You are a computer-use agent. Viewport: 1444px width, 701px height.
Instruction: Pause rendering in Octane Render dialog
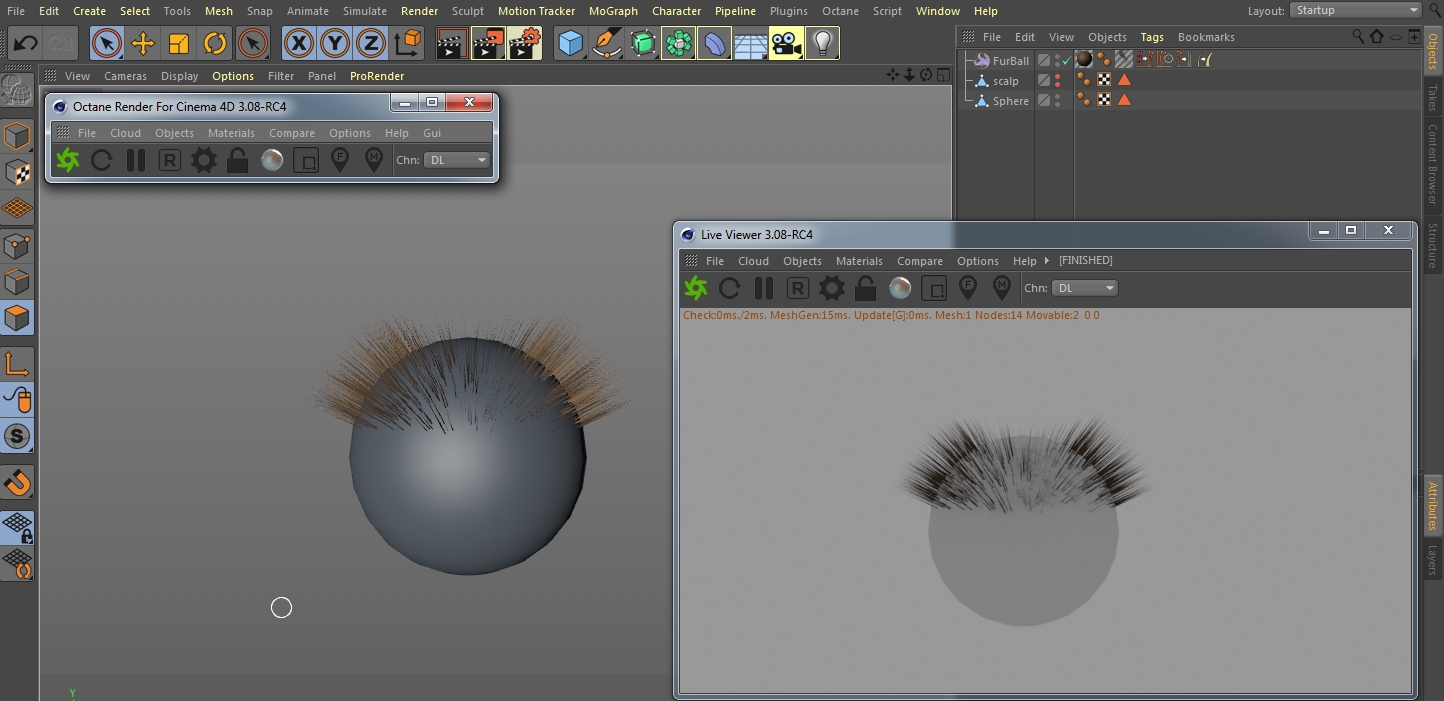click(136, 160)
